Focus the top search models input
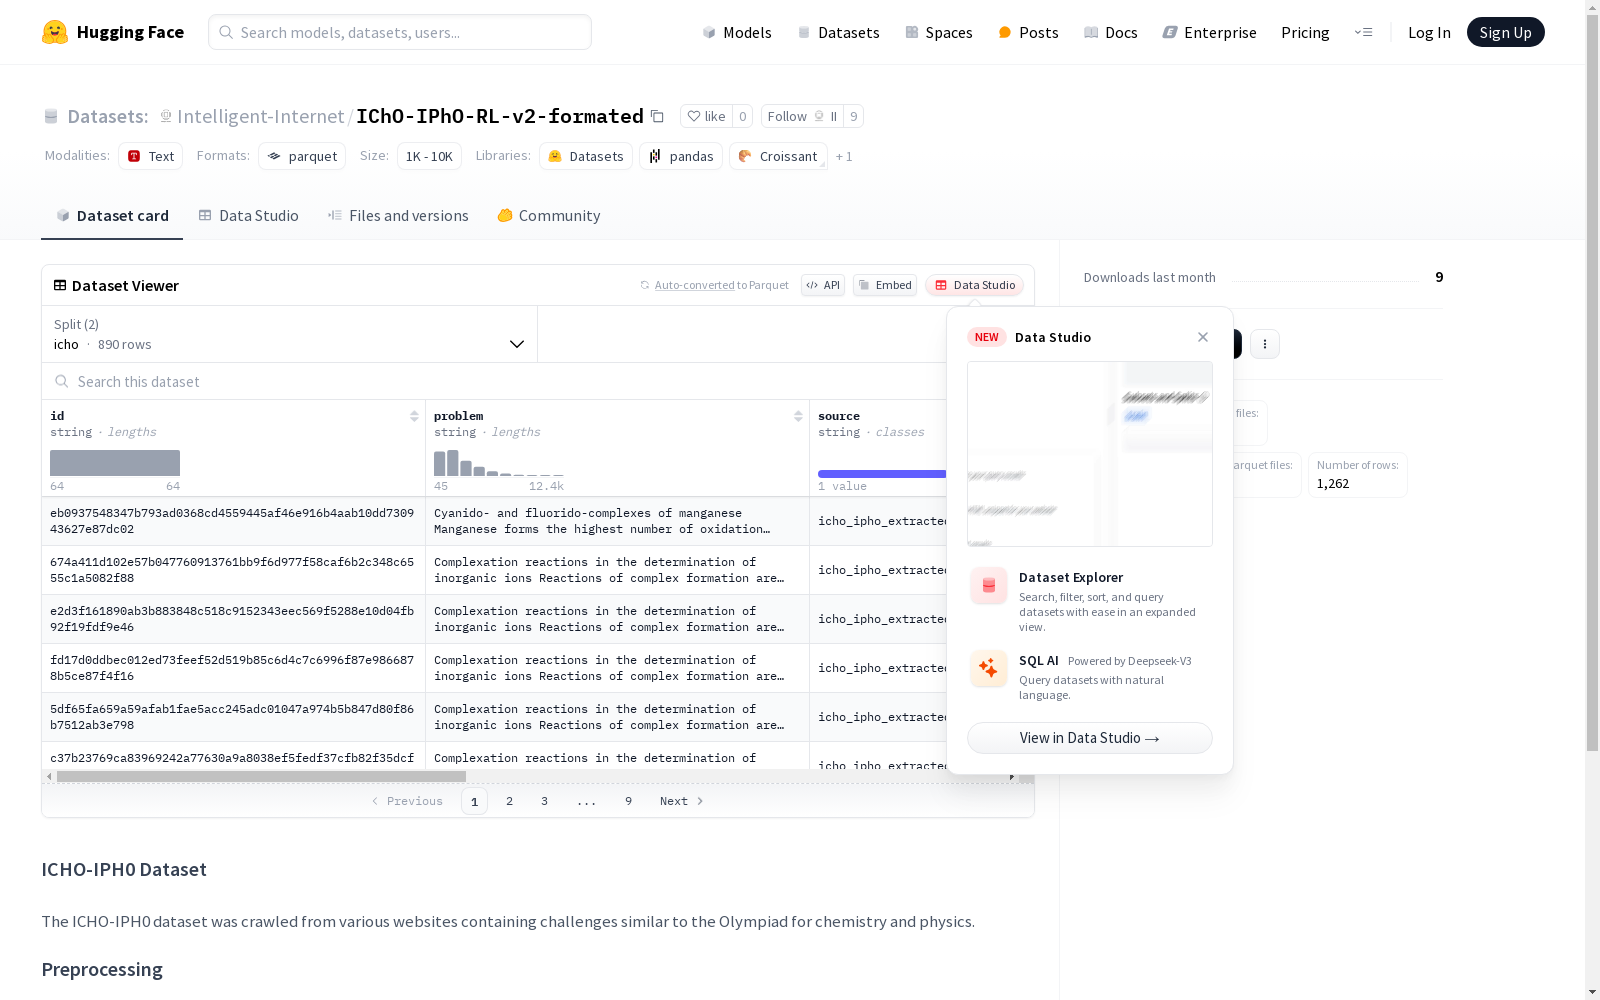The image size is (1600, 1000). [400, 32]
